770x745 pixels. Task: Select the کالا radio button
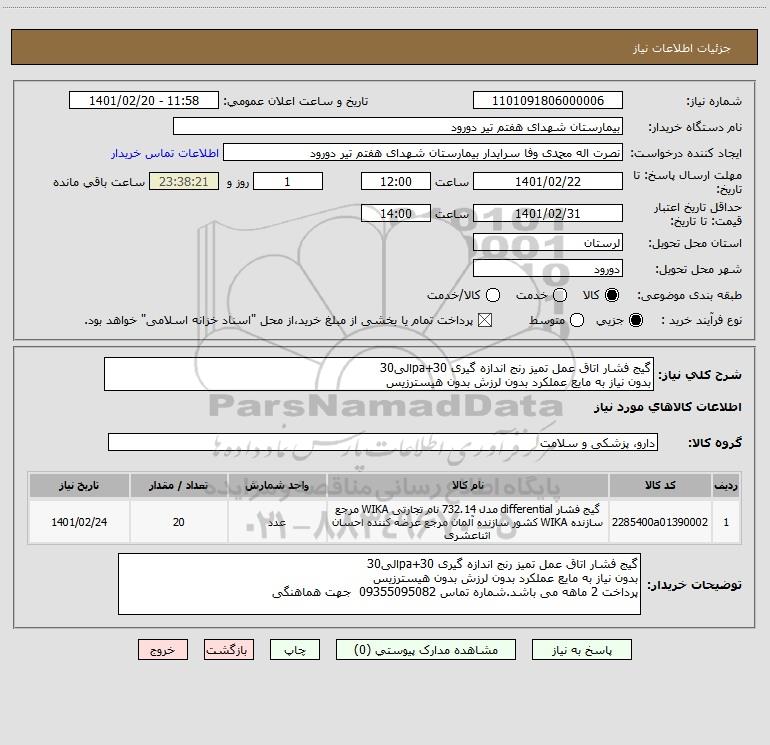point(612,295)
